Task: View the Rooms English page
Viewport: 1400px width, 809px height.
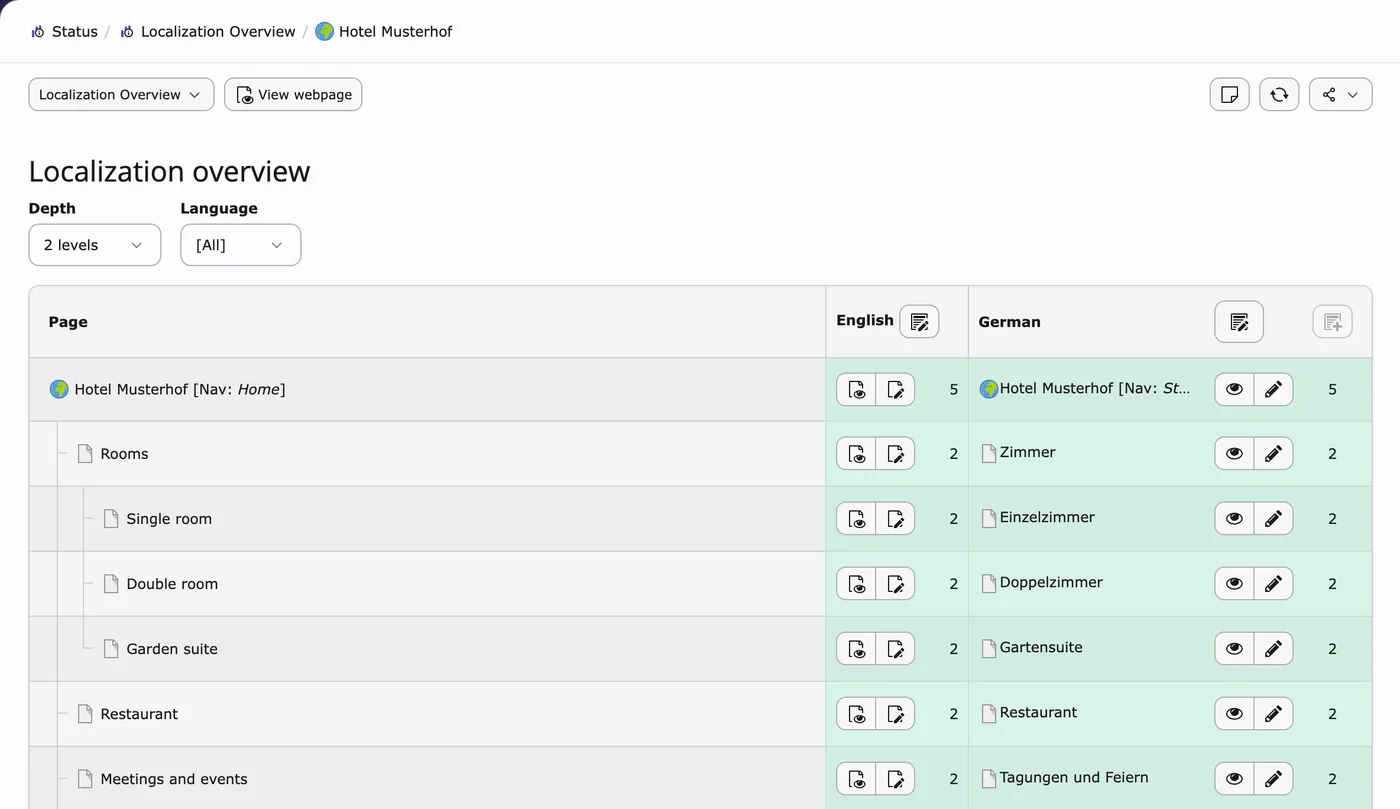Action: click(x=856, y=454)
